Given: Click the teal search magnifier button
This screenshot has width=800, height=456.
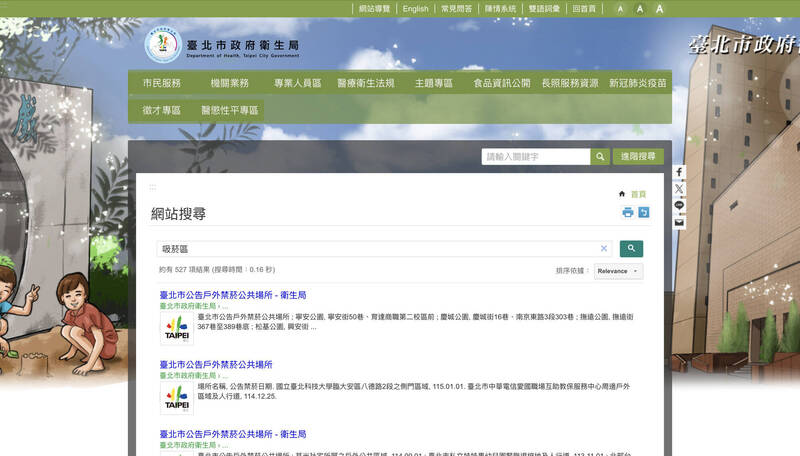Looking at the screenshot, I should tap(631, 249).
